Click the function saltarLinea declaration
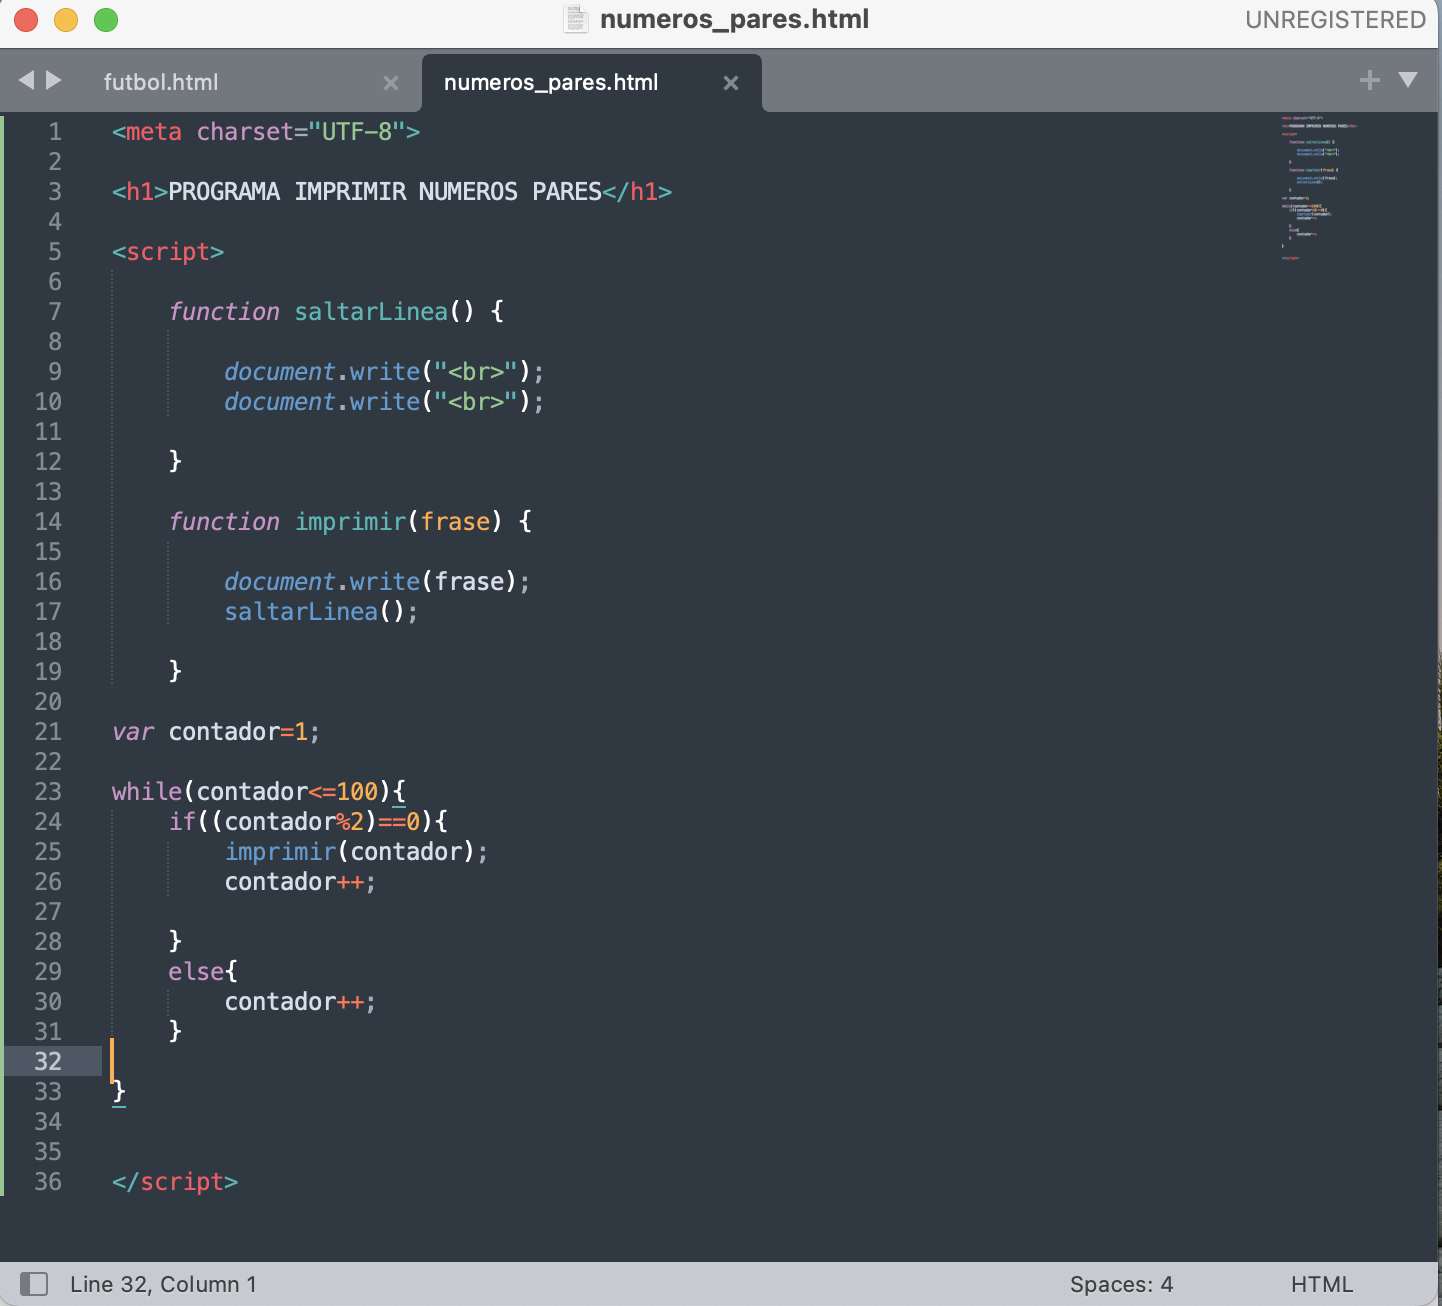The height and width of the screenshot is (1306, 1442). click(336, 312)
